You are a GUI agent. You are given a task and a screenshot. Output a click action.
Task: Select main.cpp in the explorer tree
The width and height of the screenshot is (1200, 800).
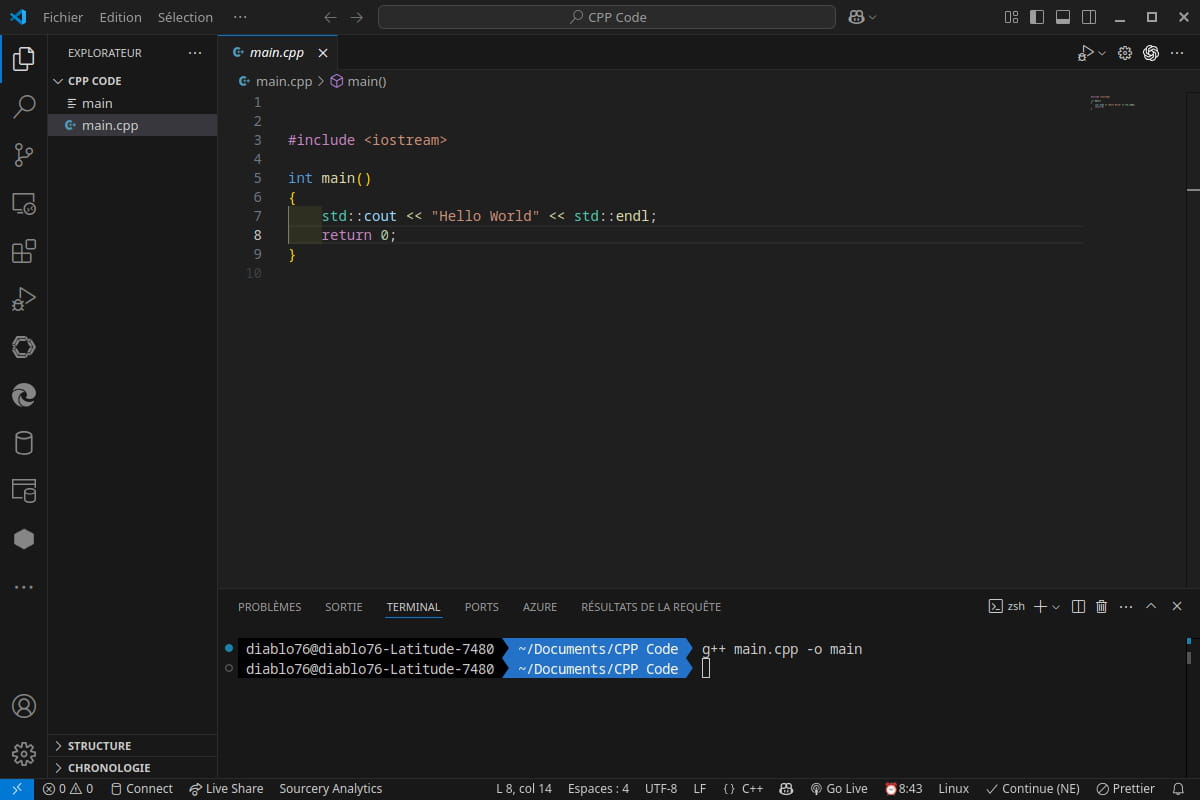(x=110, y=126)
